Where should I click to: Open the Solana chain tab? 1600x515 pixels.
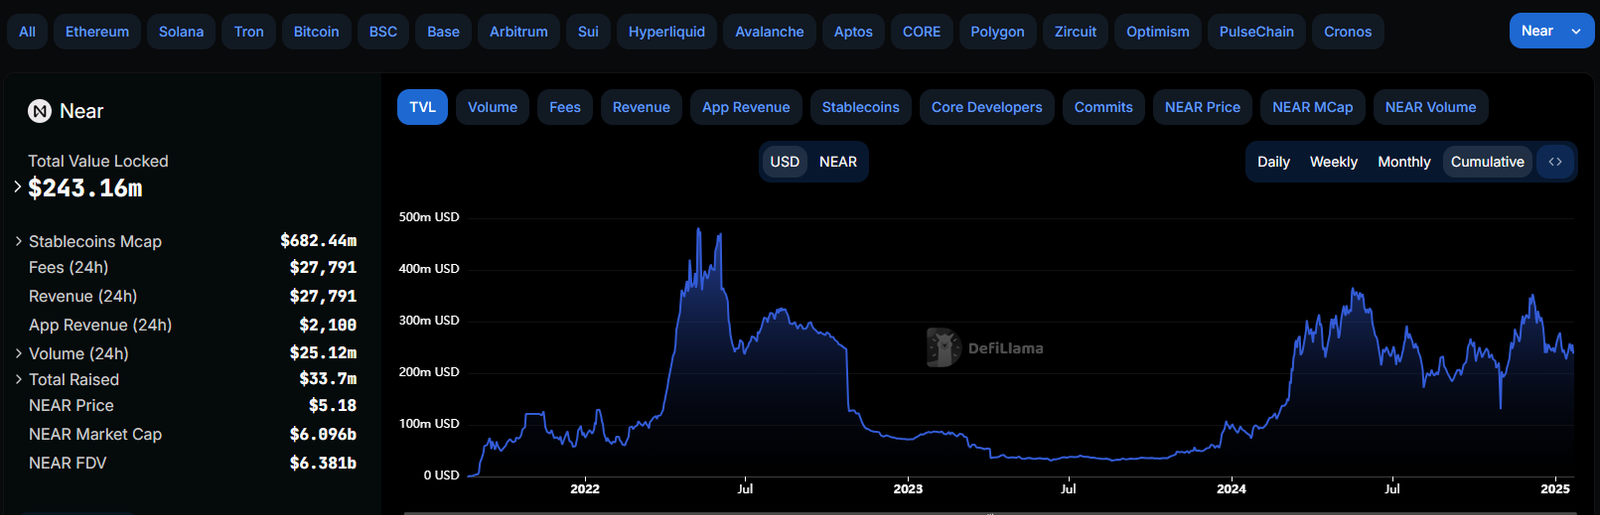[x=181, y=31]
